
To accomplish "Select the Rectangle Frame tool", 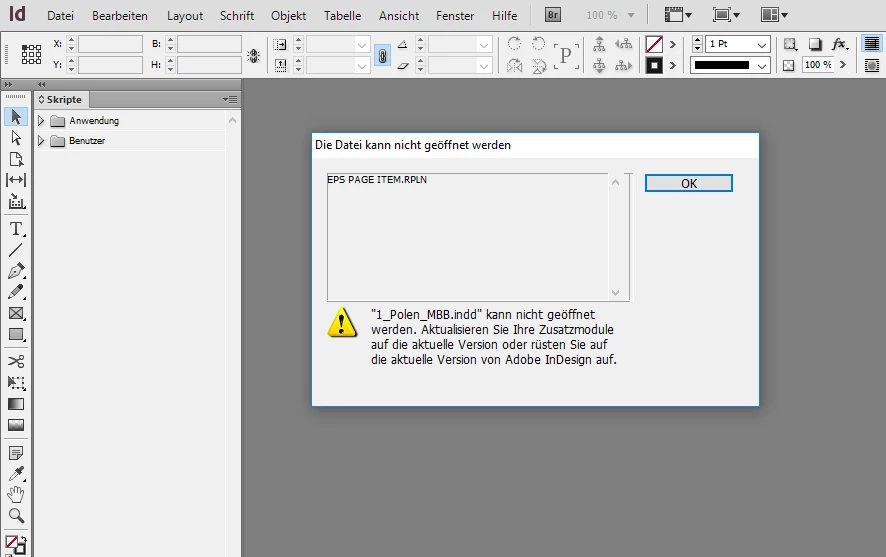I will [16, 314].
